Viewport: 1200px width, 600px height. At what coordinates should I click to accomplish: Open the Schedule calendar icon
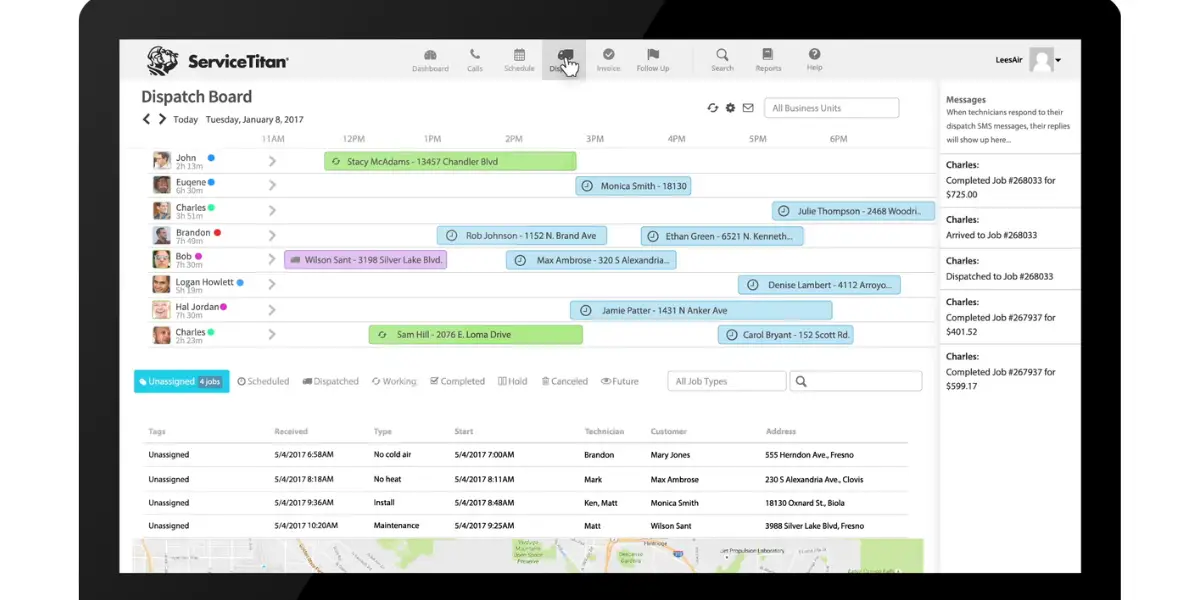519,60
